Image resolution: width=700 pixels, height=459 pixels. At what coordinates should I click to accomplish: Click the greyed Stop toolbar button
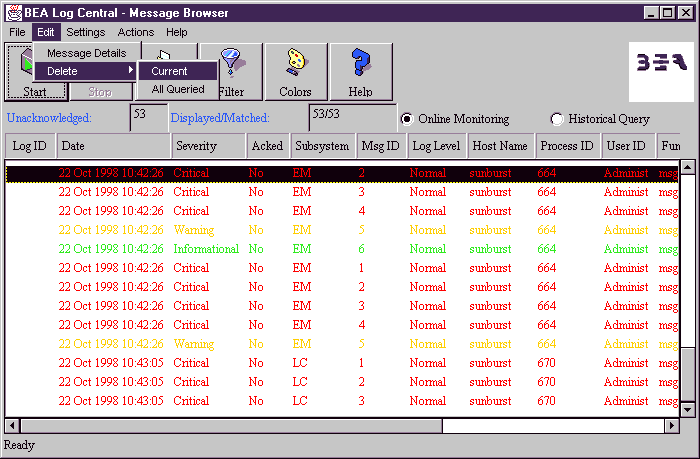coord(101,92)
